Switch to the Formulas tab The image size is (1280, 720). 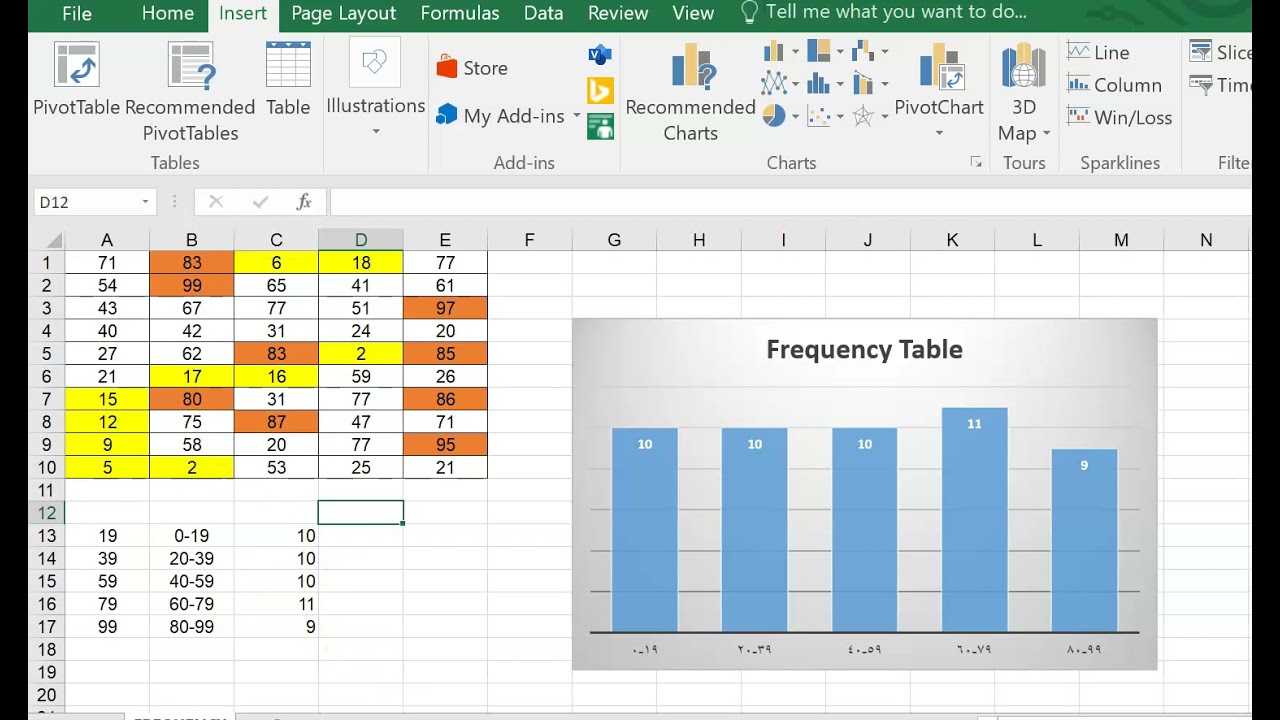click(460, 14)
